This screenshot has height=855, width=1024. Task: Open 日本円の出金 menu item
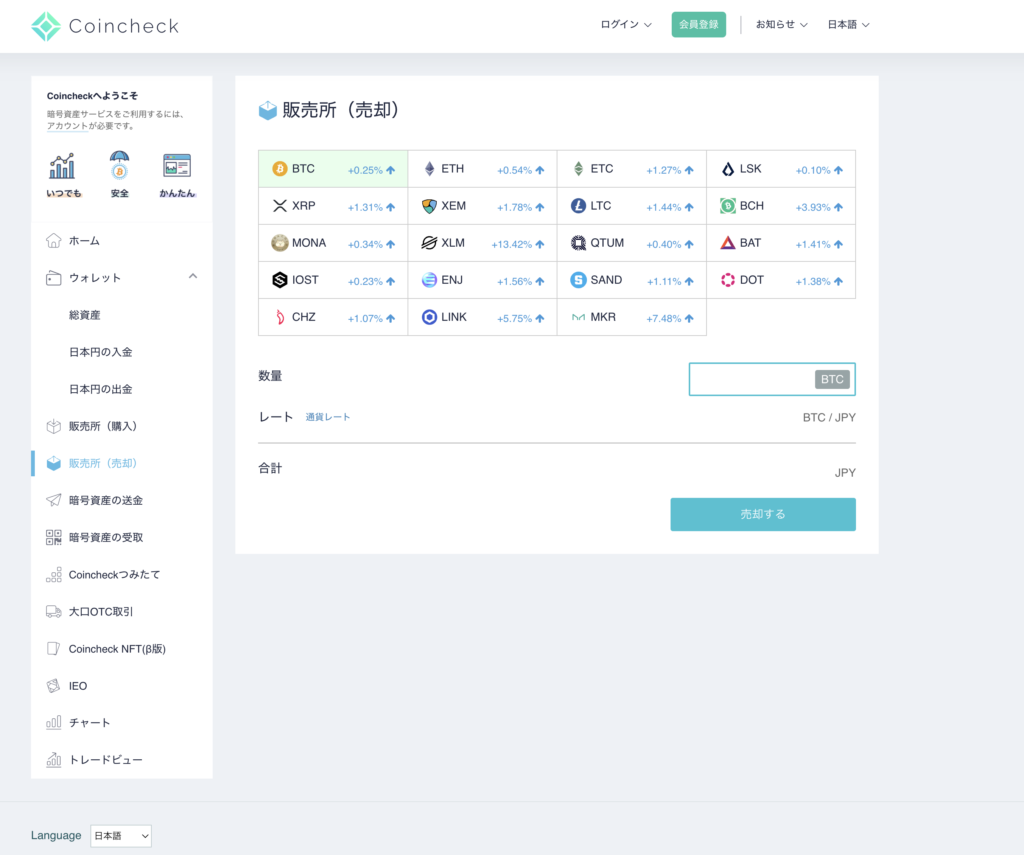coord(101,389)
